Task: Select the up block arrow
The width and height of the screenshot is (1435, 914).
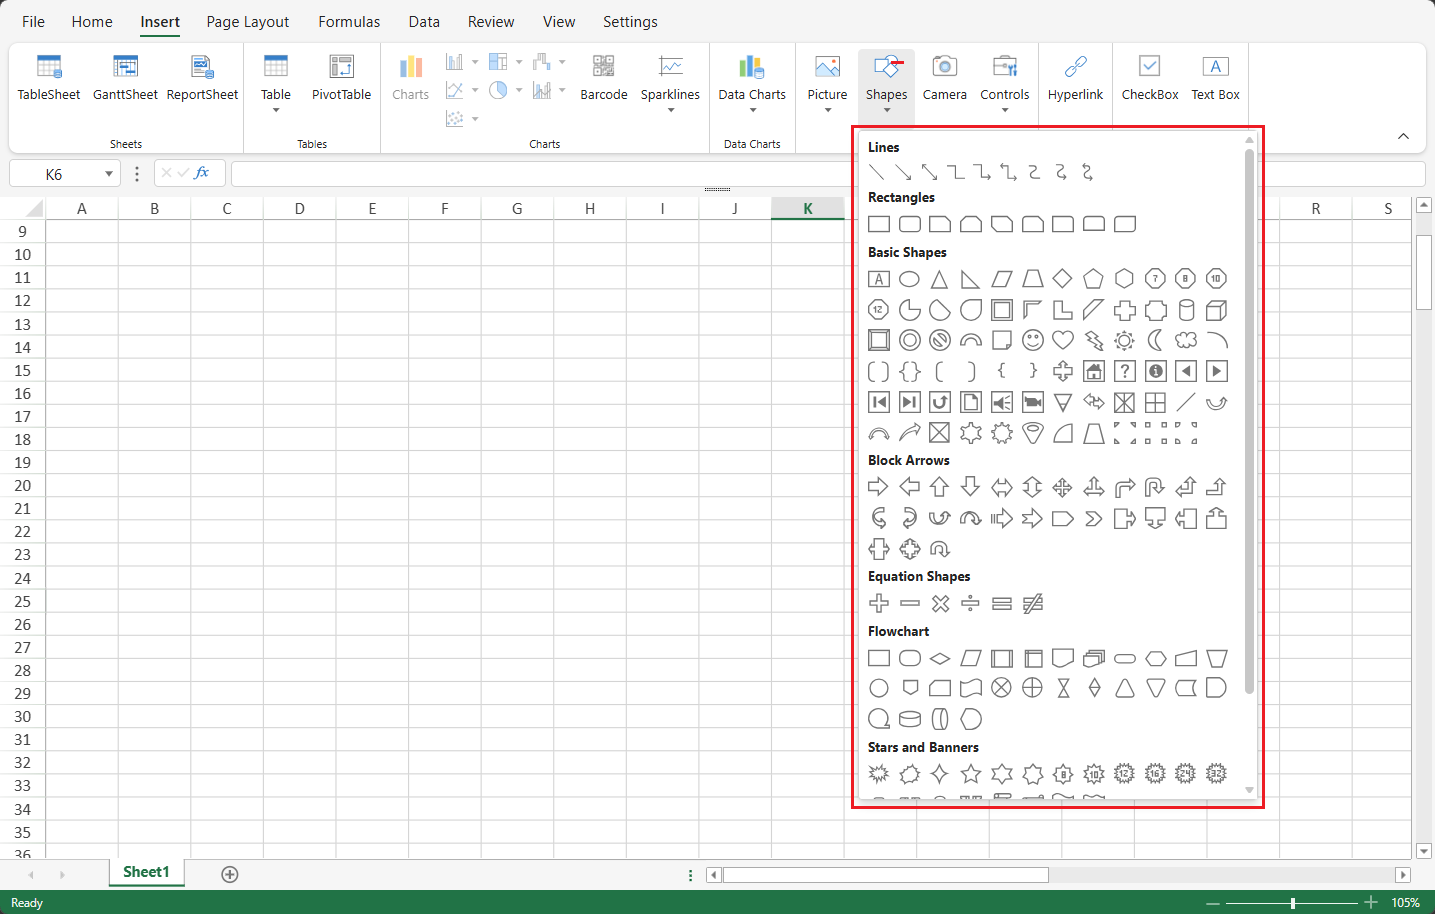Action: pyautogui.click(x=939, y=487)
